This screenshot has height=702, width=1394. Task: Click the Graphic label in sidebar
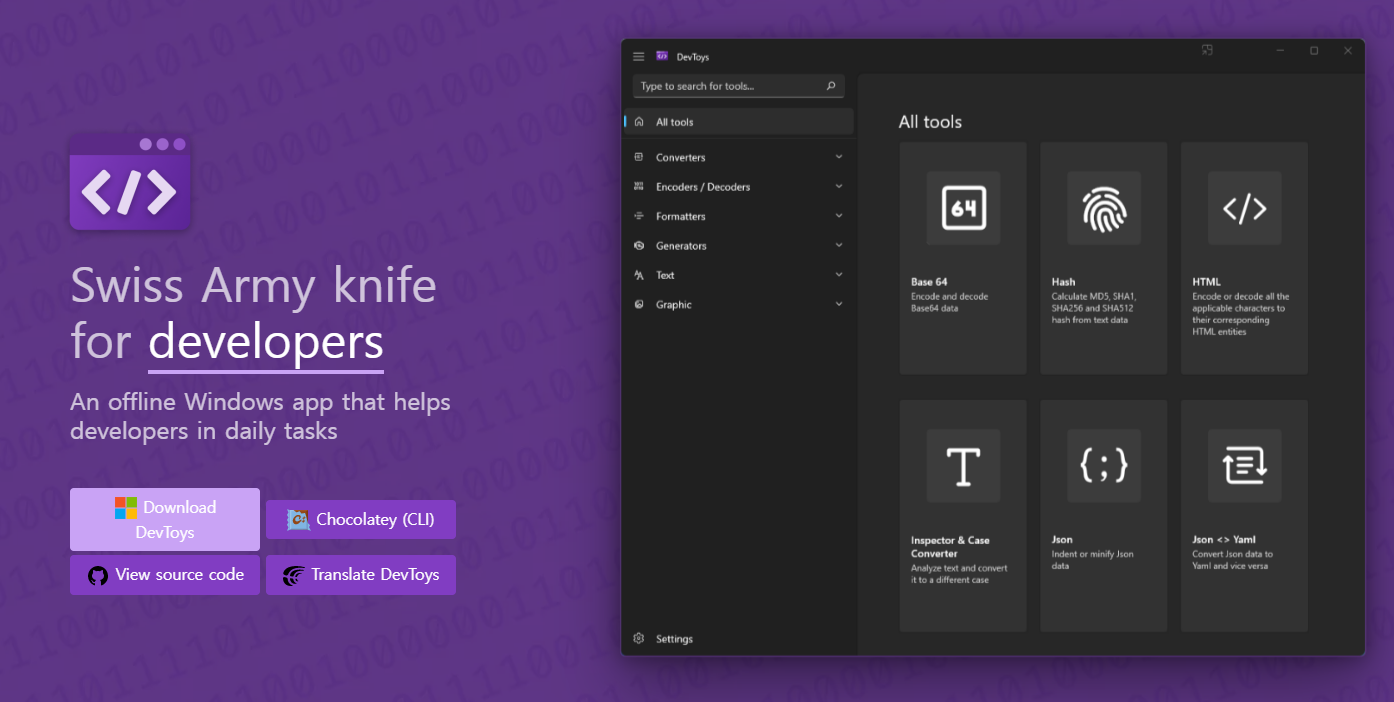pos(673,305)
